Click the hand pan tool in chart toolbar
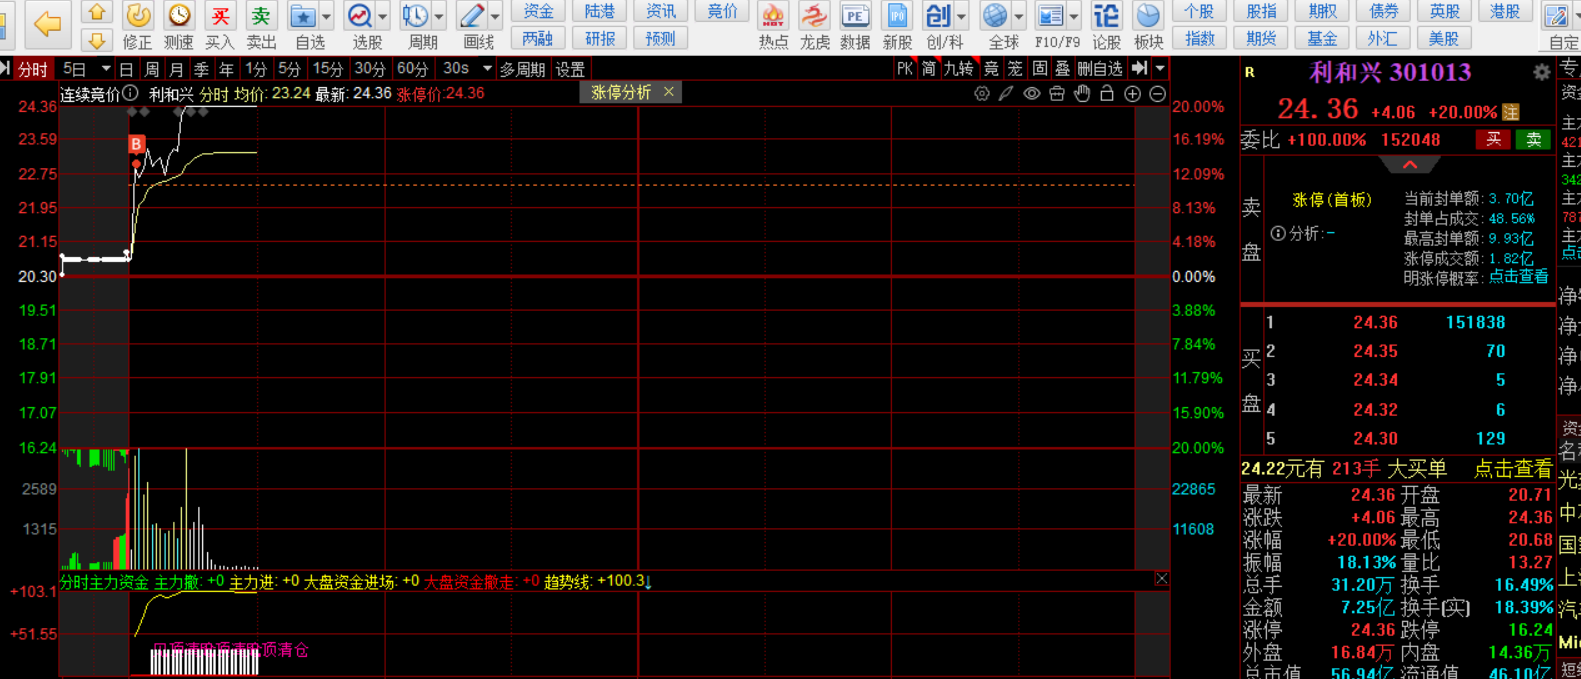 (x=1082, y=93)
